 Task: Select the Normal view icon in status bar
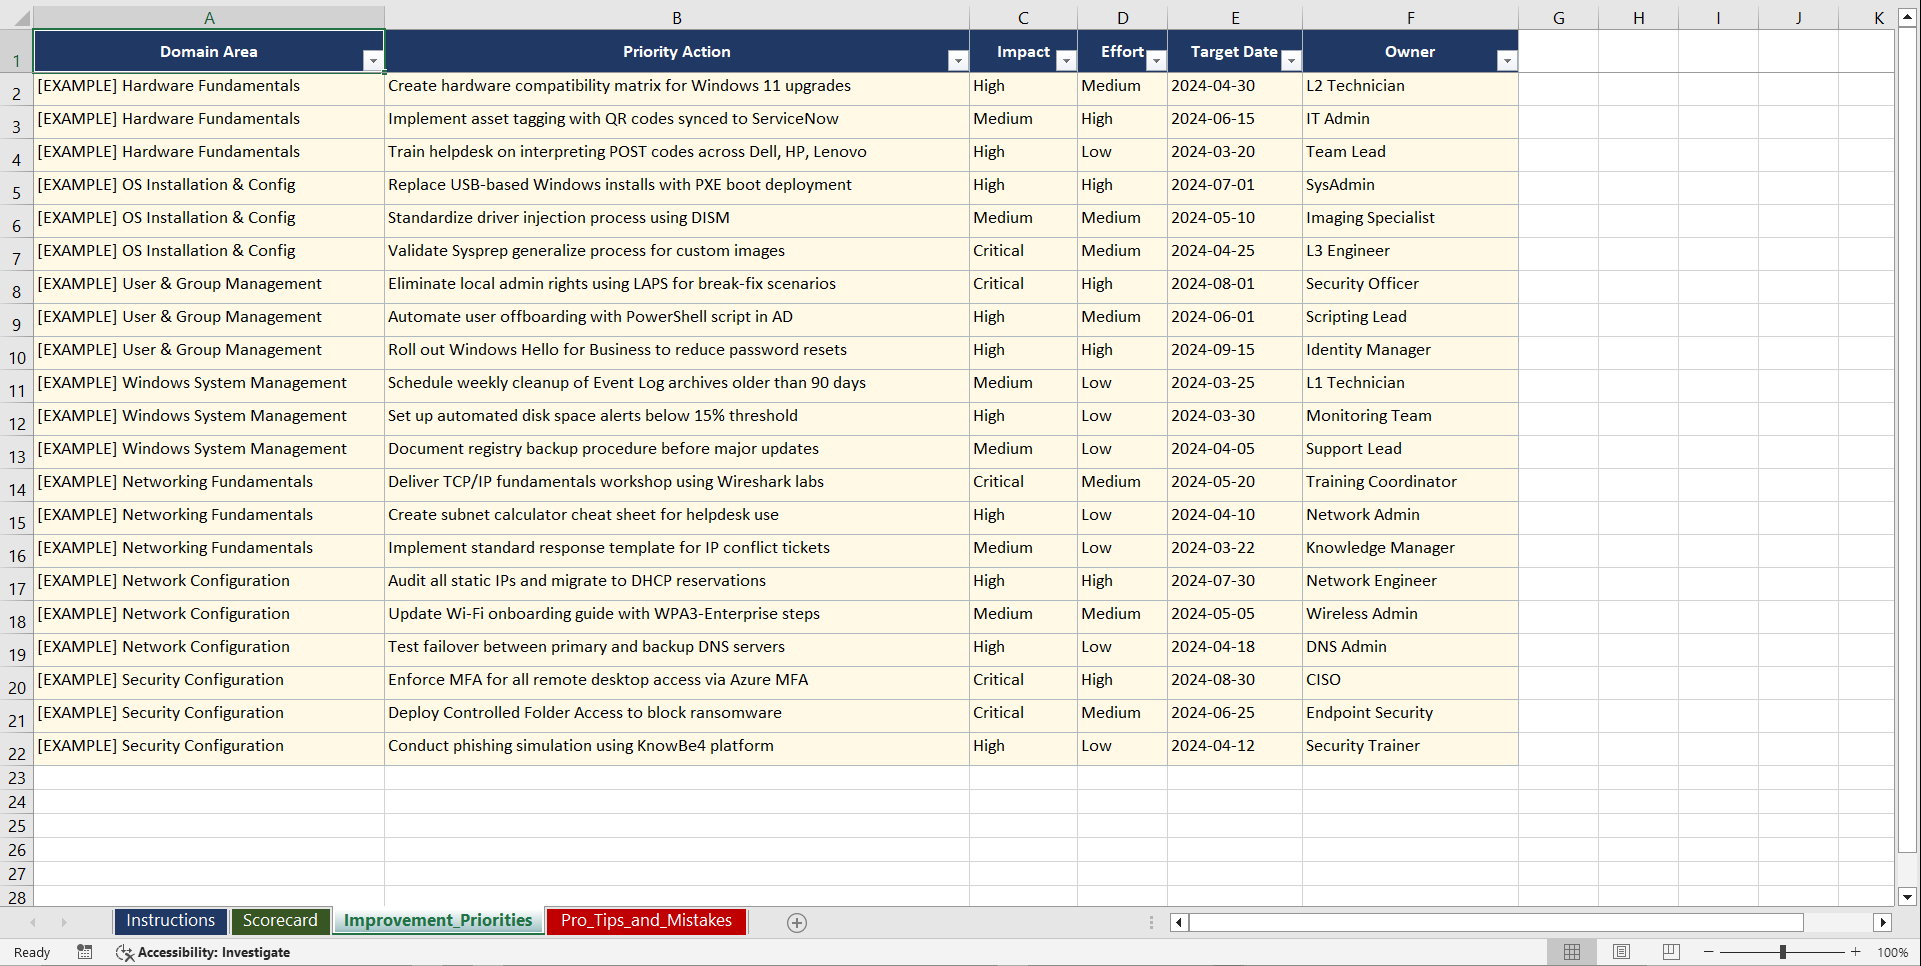(1572, 951)
